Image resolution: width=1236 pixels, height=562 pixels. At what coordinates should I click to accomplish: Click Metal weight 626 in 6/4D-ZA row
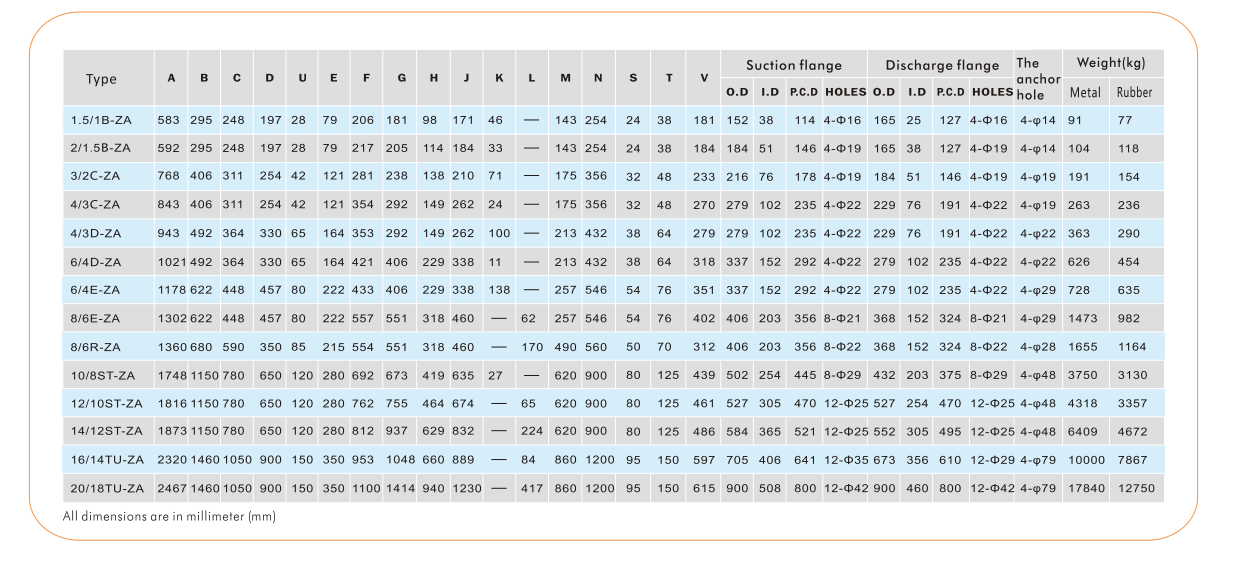pos(1079,262)
